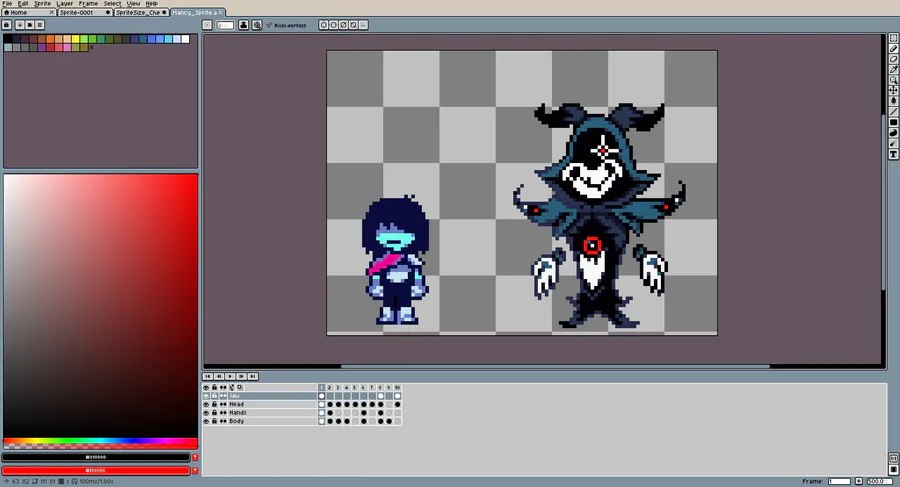Toggle visibility of the selected Jaw layer

coord(206,396)
